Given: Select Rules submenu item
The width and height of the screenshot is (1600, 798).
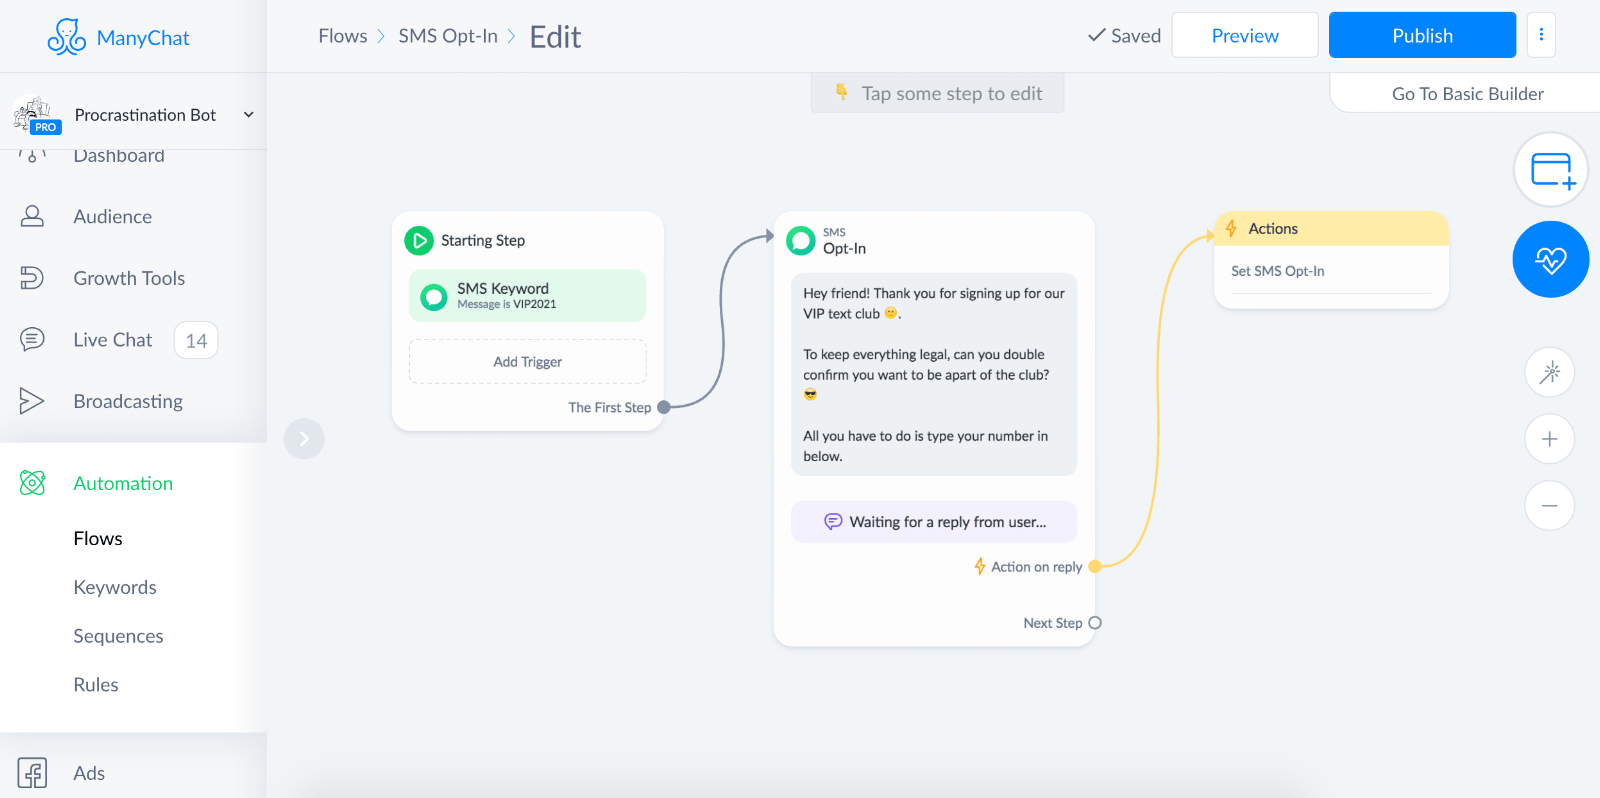Looking at the screenshot, I should [96, 685].
